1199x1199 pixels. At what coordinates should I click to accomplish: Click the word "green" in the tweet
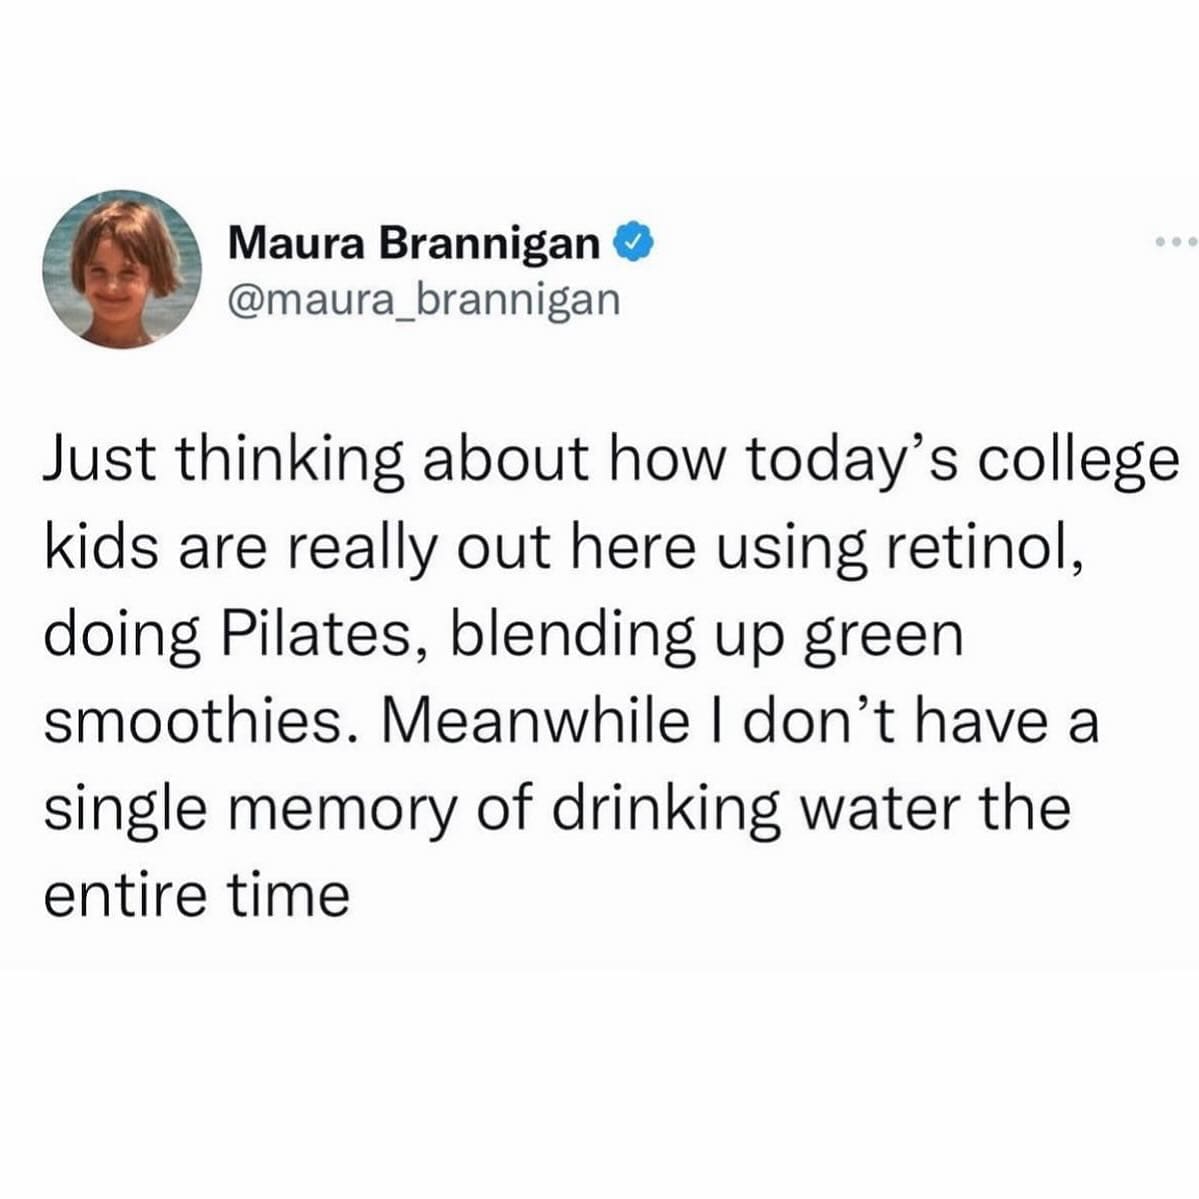coord(876,634)
